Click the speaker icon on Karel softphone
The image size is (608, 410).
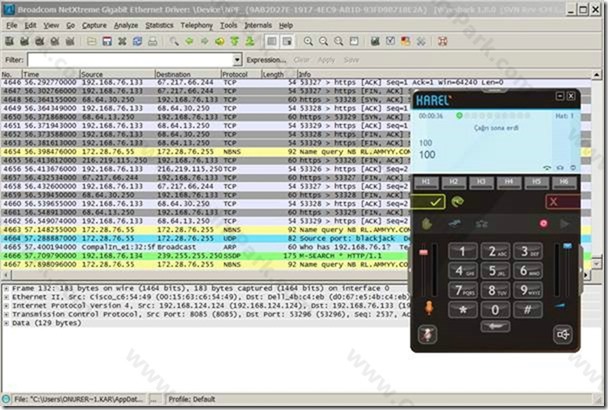[x=563, y=334]
